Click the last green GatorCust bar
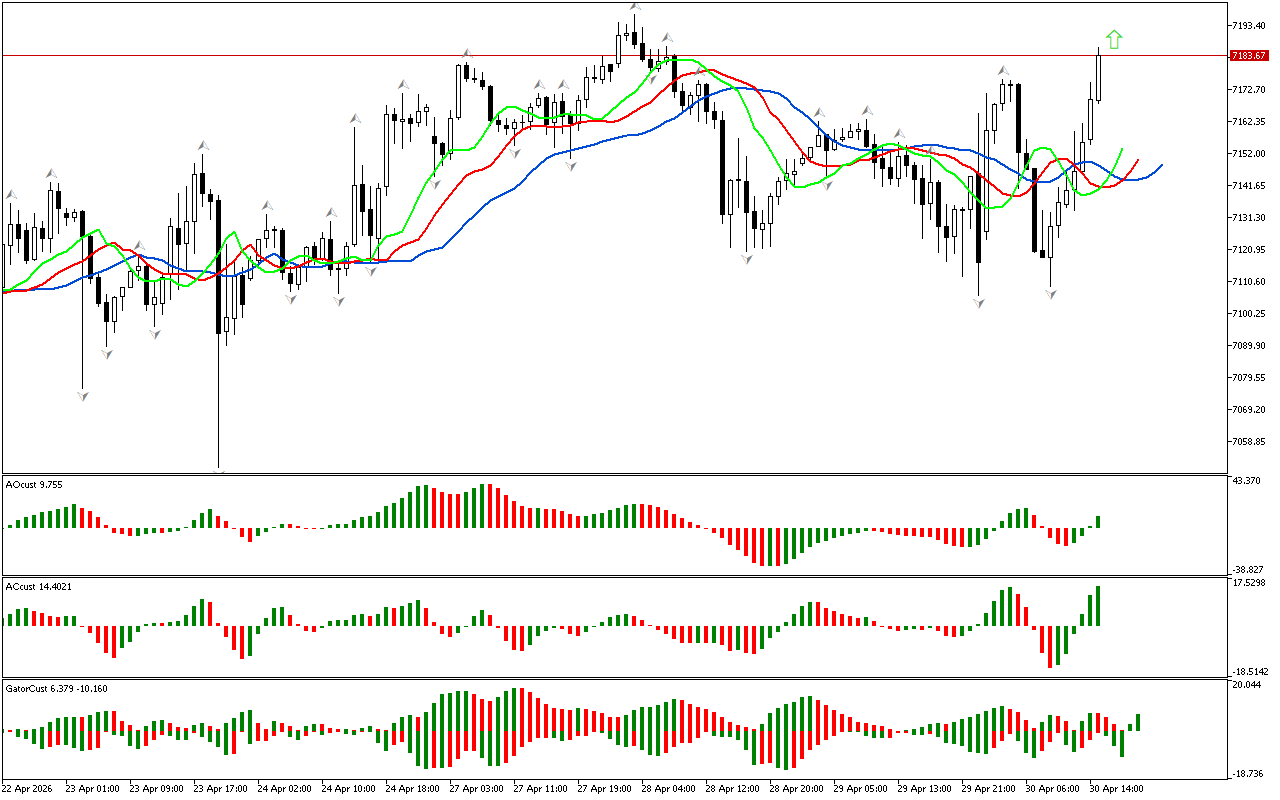 click(1138, 722)
